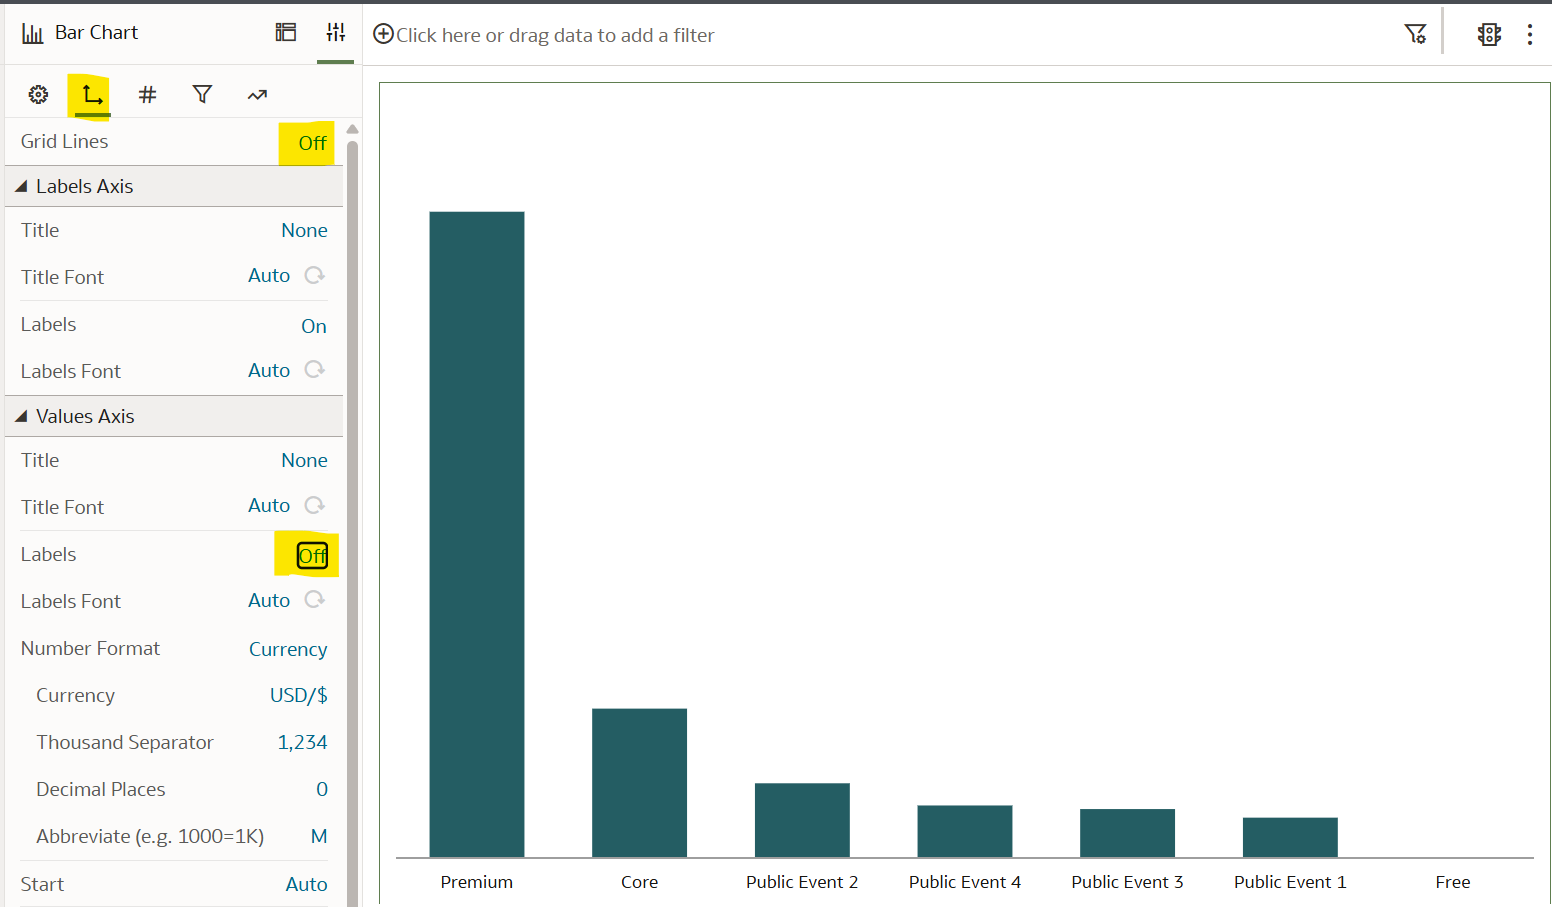Screen dimensions: 1552x907
Task: Open Values Axis Labels Font Auto setting
Action: (x=269, y=600)
